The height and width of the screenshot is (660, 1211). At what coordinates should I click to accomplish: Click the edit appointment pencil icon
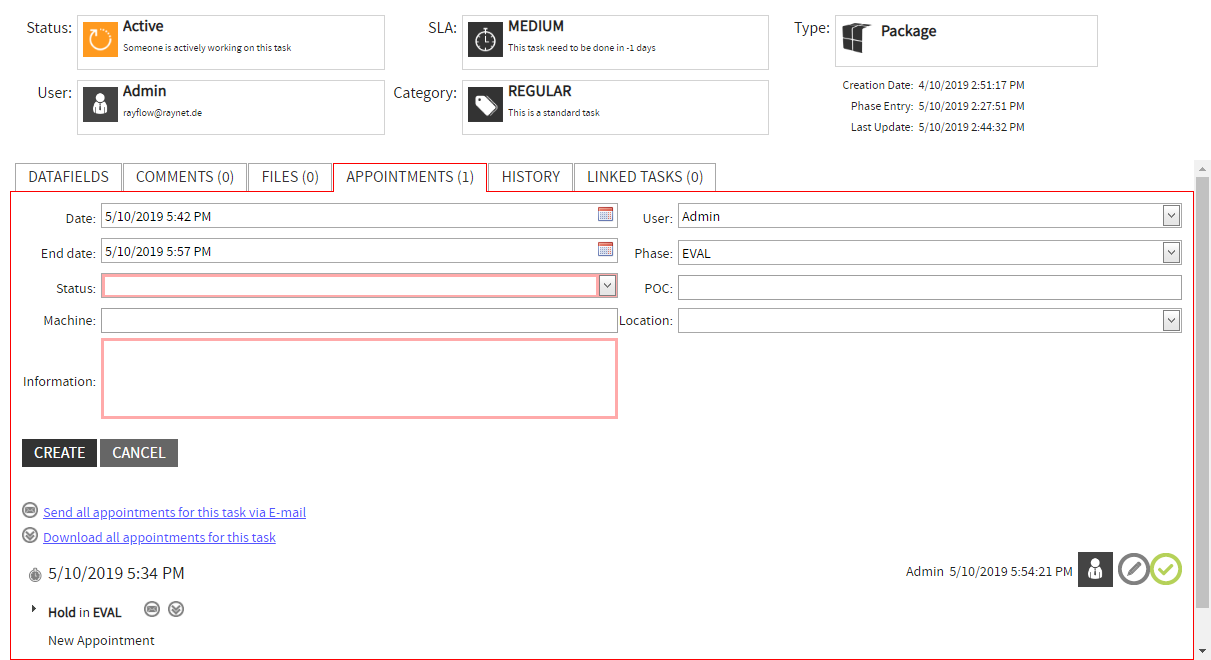coord(1133,569)
